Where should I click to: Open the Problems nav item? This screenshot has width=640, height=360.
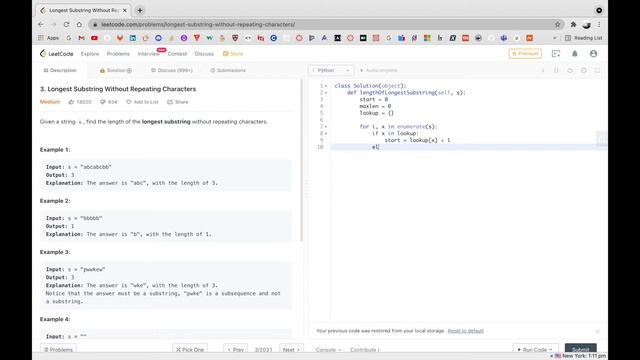[118, 54]
